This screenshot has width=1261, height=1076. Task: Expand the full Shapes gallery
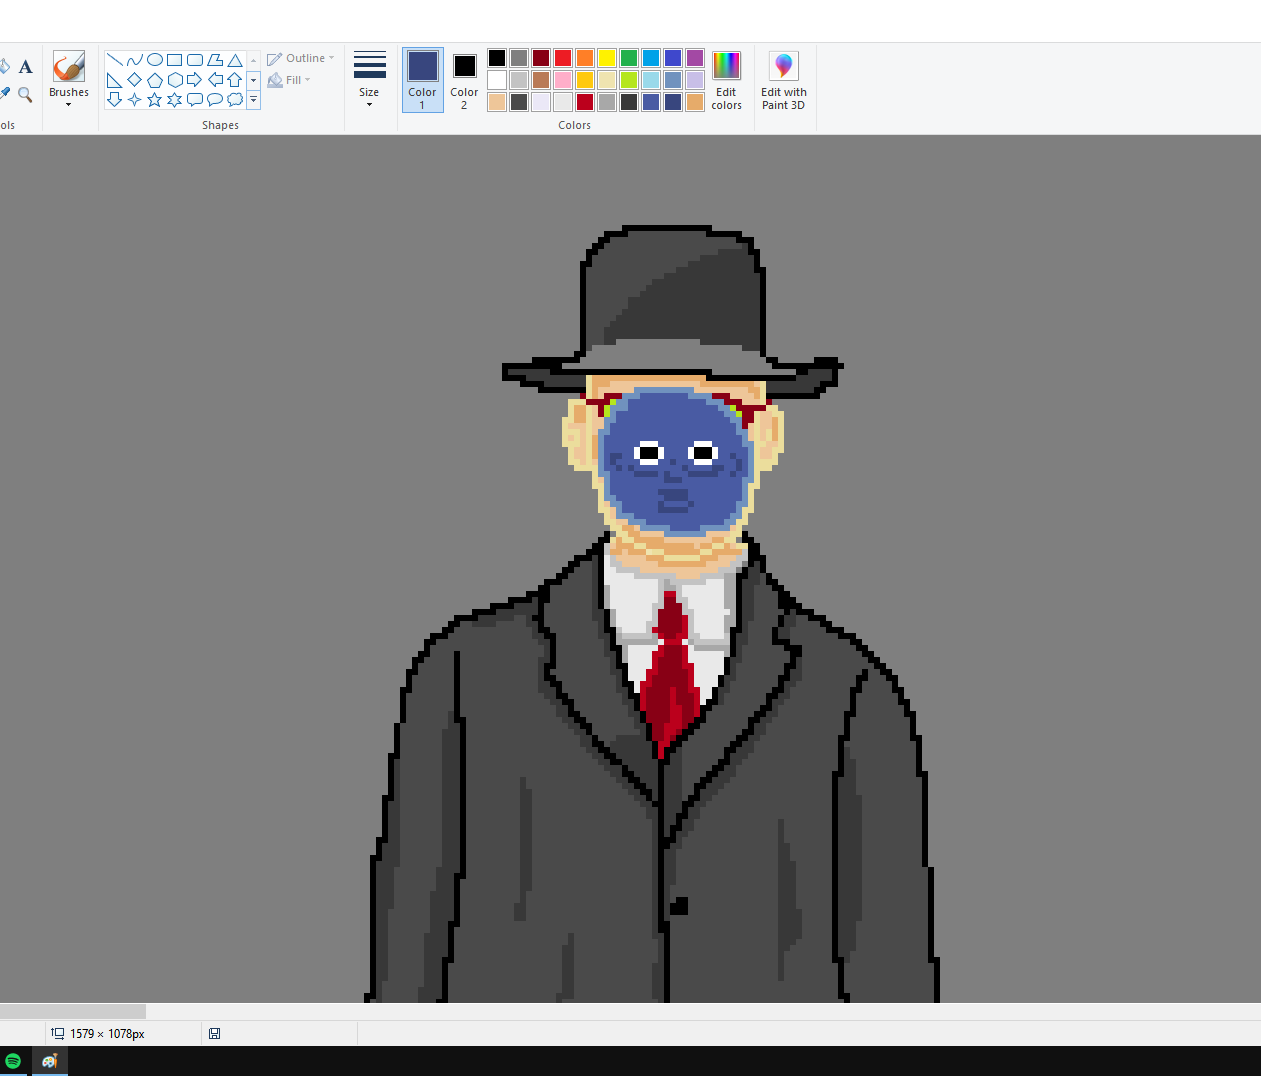pyautogui.click(x=254, y=100)
